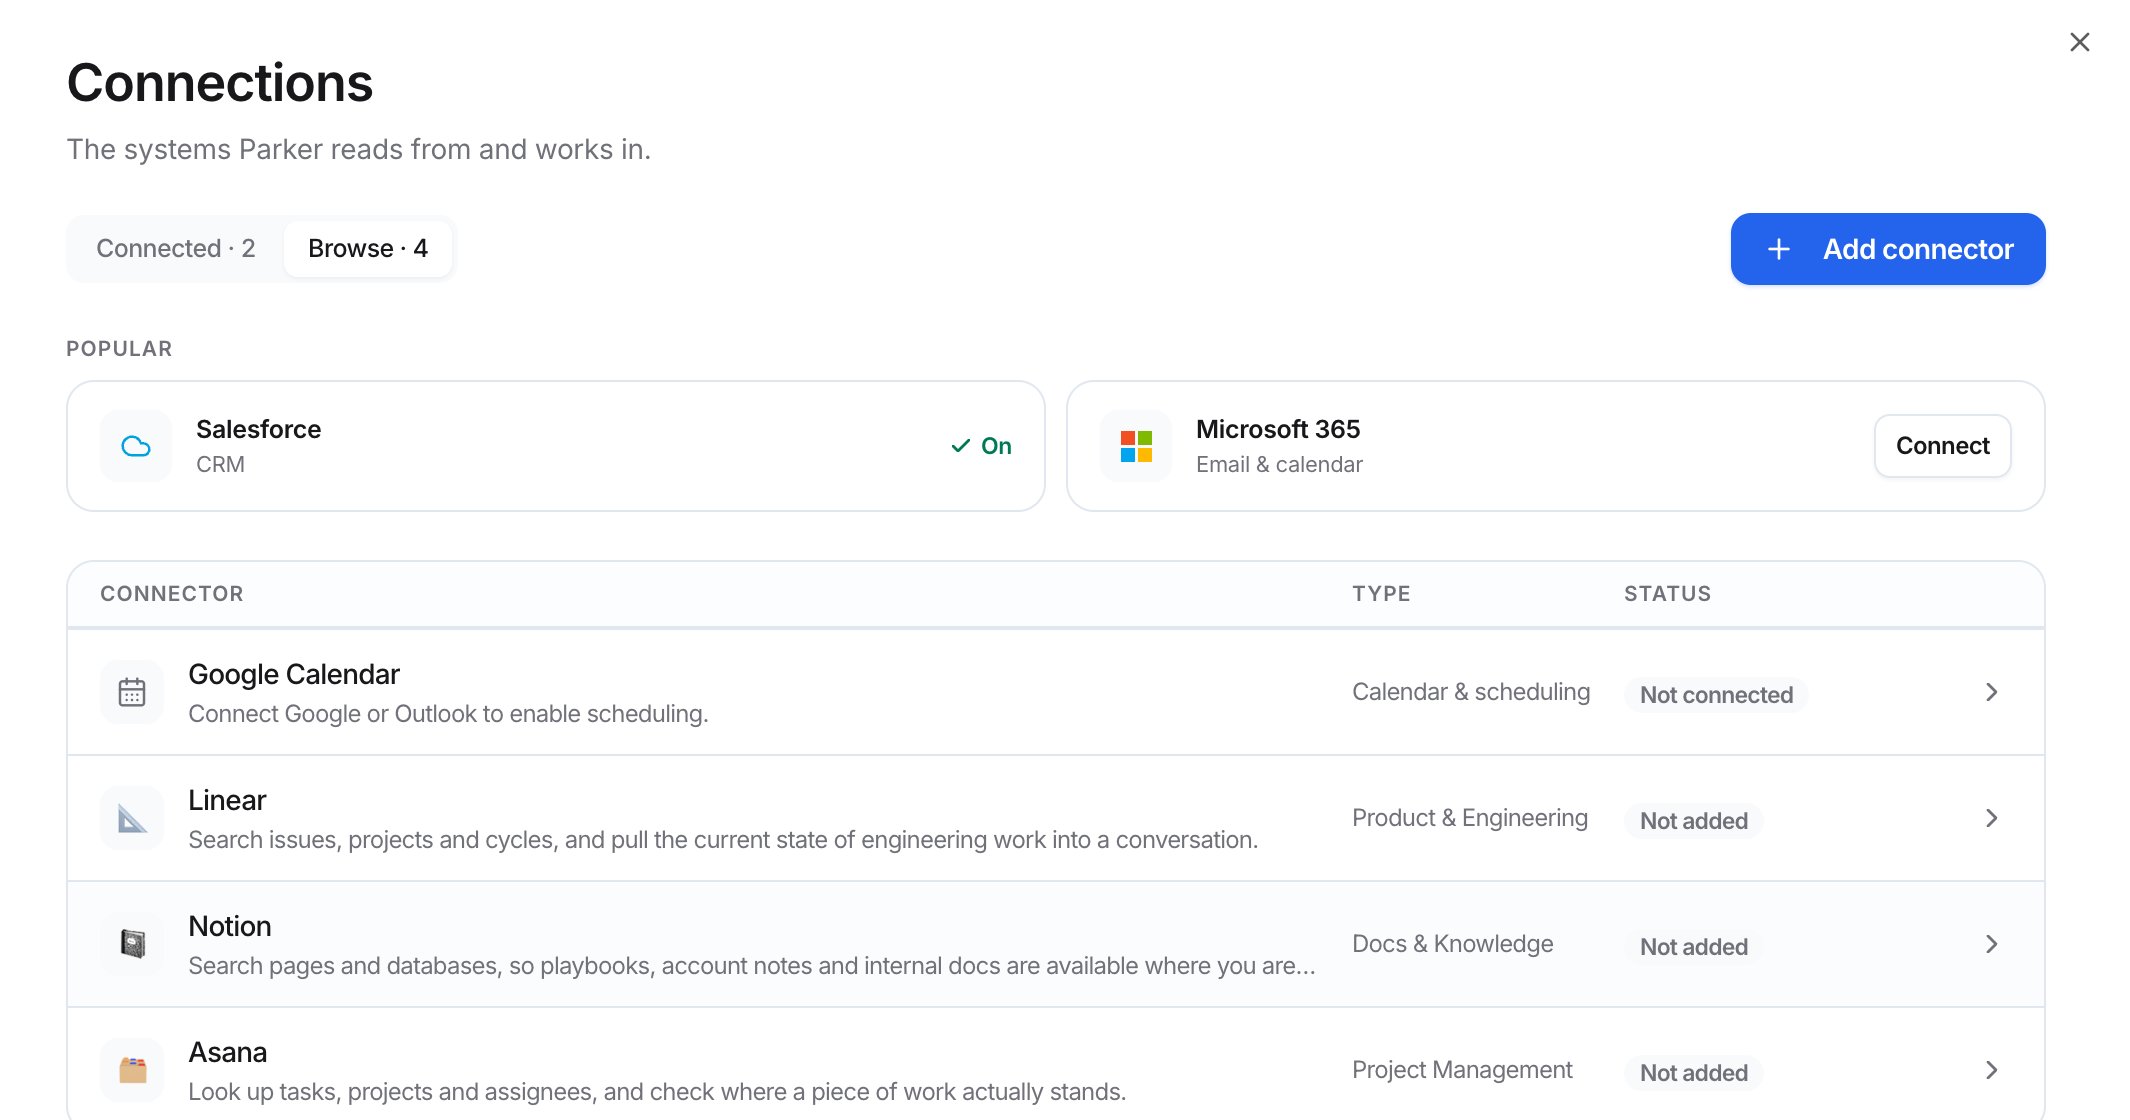The image size is (2130, 1120).
Task: Click the Salesforce cloud icon
Action: point(136,446)
